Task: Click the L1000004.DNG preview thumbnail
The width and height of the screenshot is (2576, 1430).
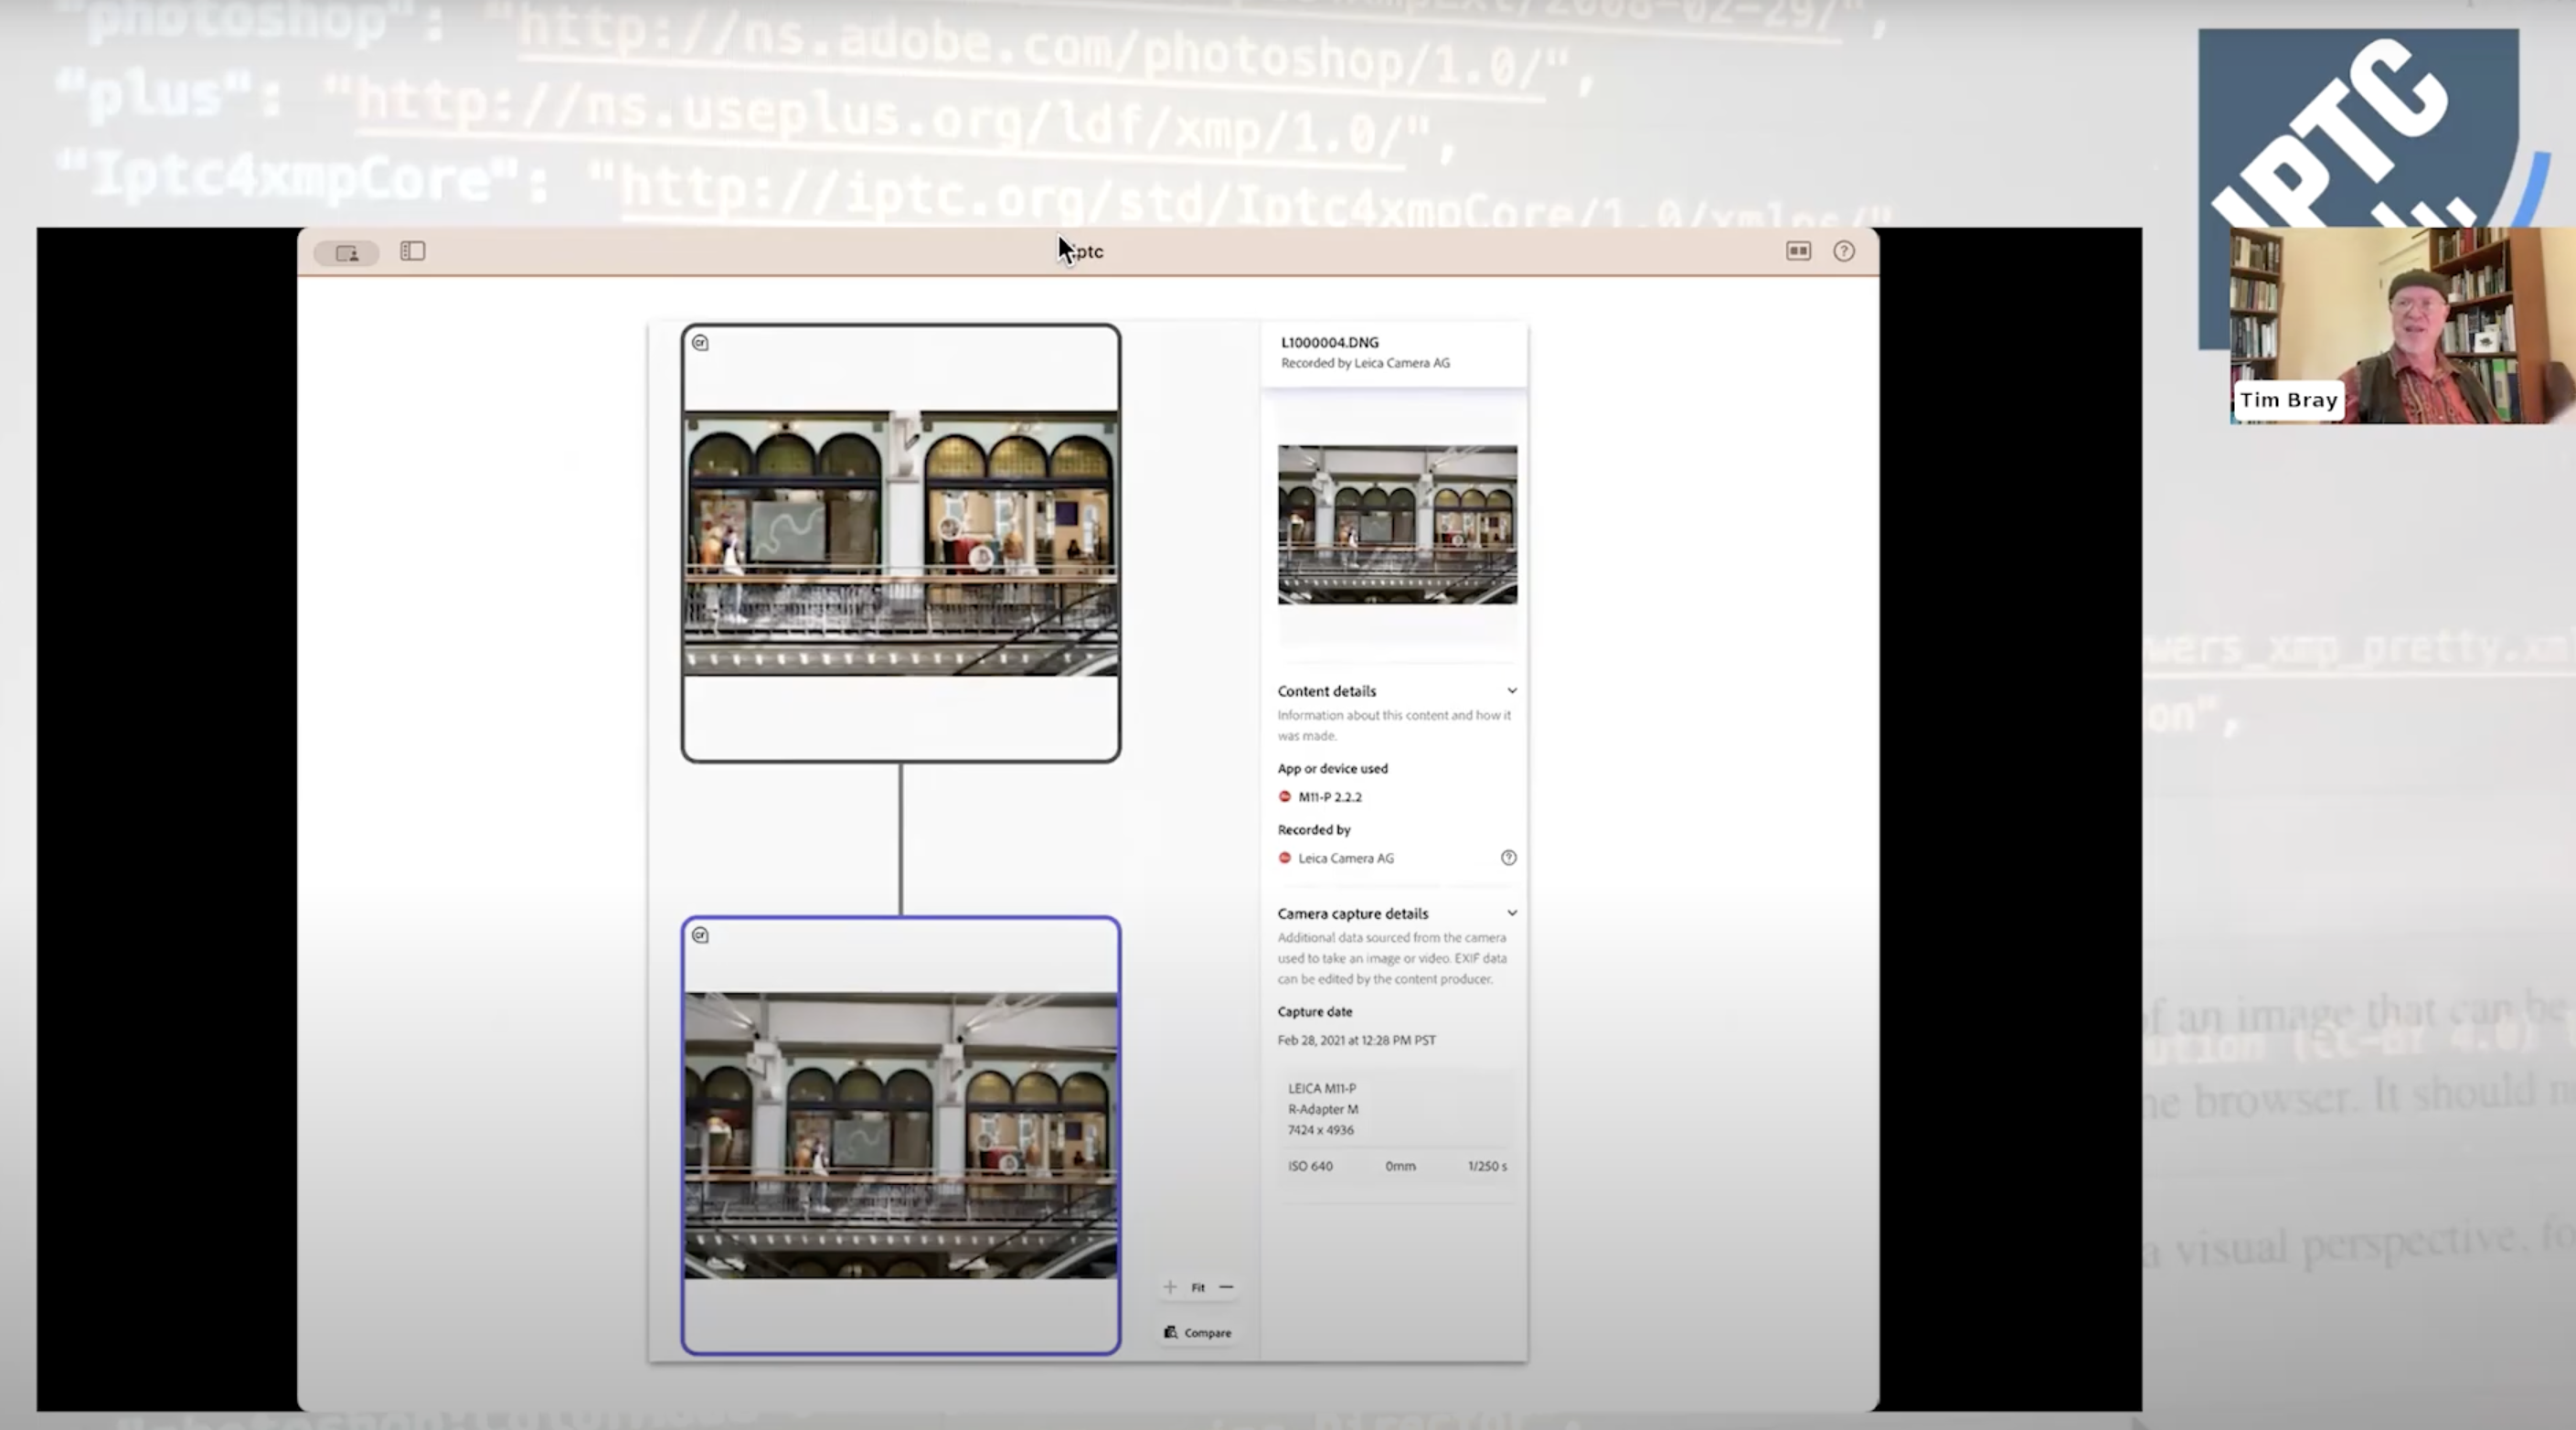Action: [x=1397, y=525]
